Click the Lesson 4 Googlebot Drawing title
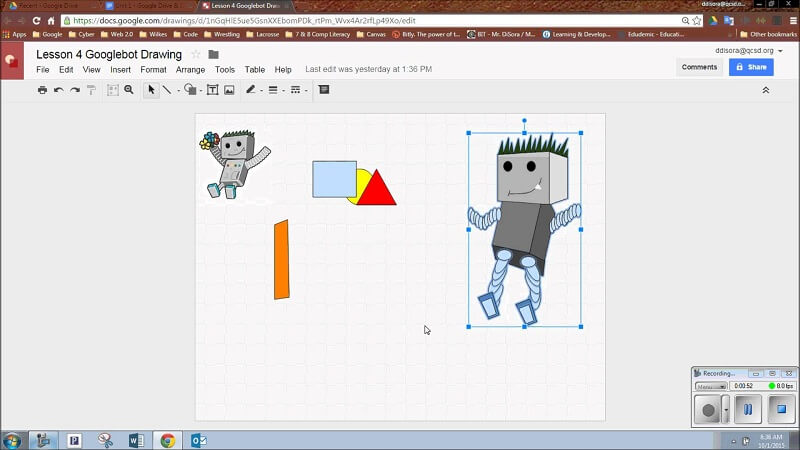 pos(109,54)
